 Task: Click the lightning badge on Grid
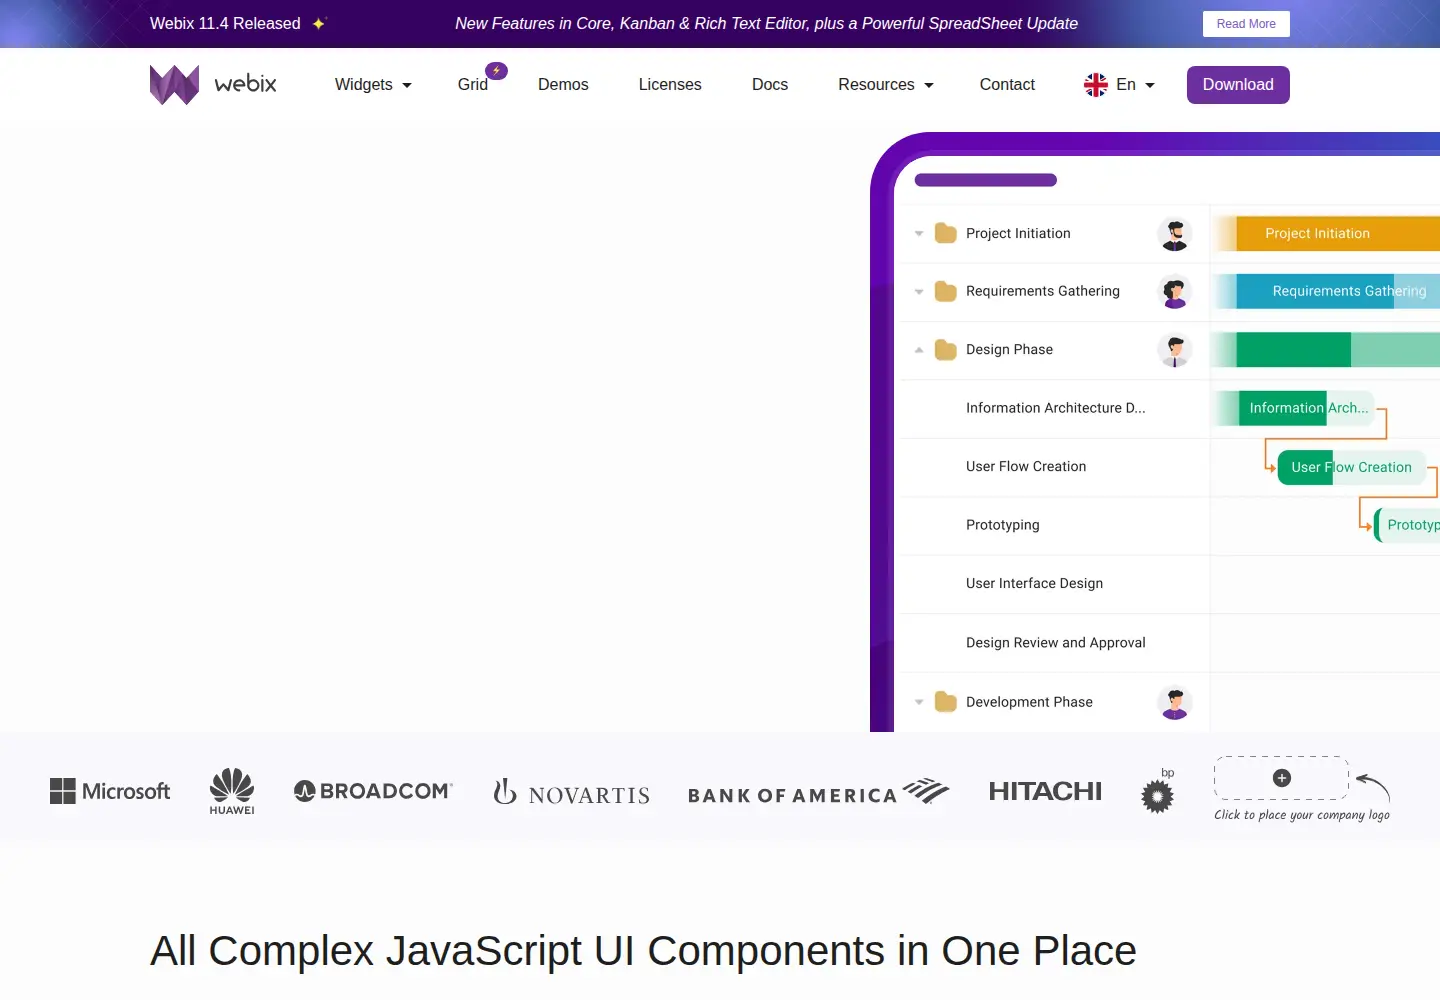[497, 71]
